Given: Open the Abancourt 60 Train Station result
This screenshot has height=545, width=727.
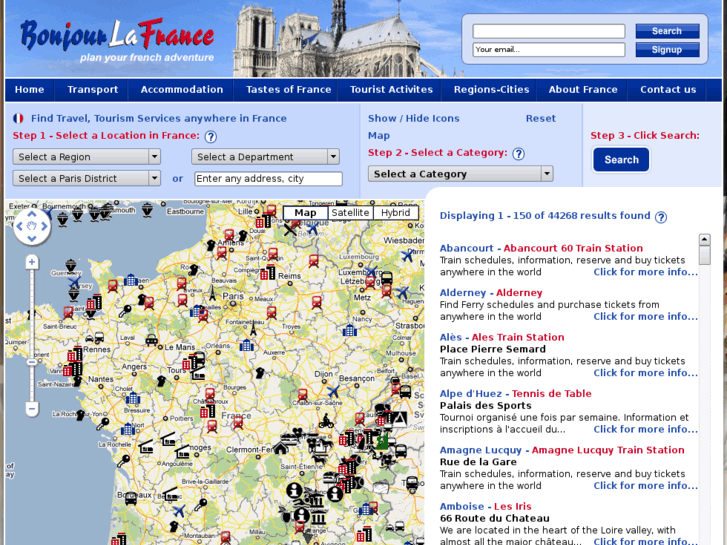Looking at the screenshot, I should 573,248.
